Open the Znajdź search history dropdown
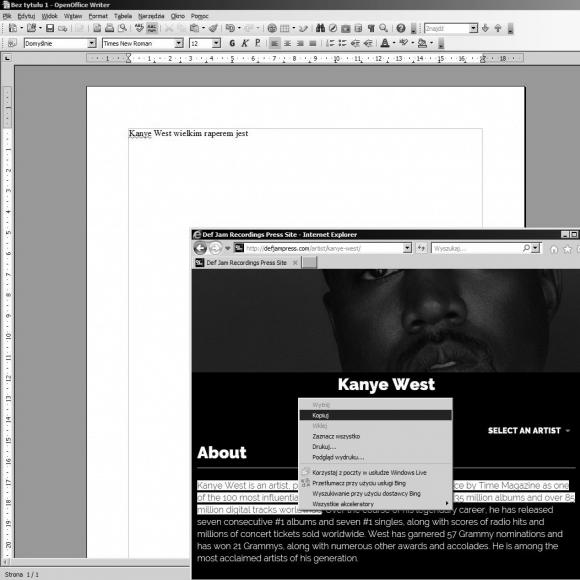This screenshot has width=580, height=580. (x=473, y=28)
